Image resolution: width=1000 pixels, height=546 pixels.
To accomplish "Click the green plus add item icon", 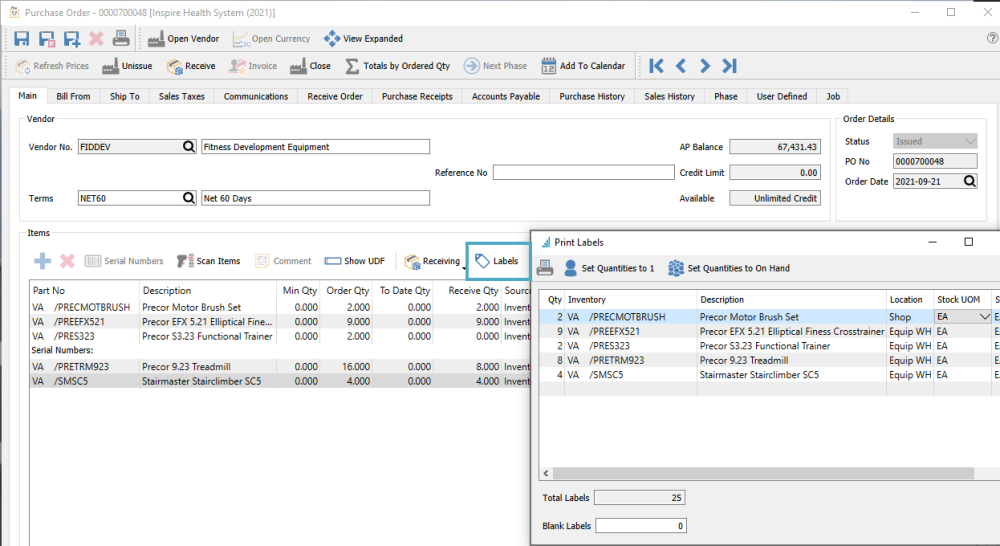I will pos(43,261).
